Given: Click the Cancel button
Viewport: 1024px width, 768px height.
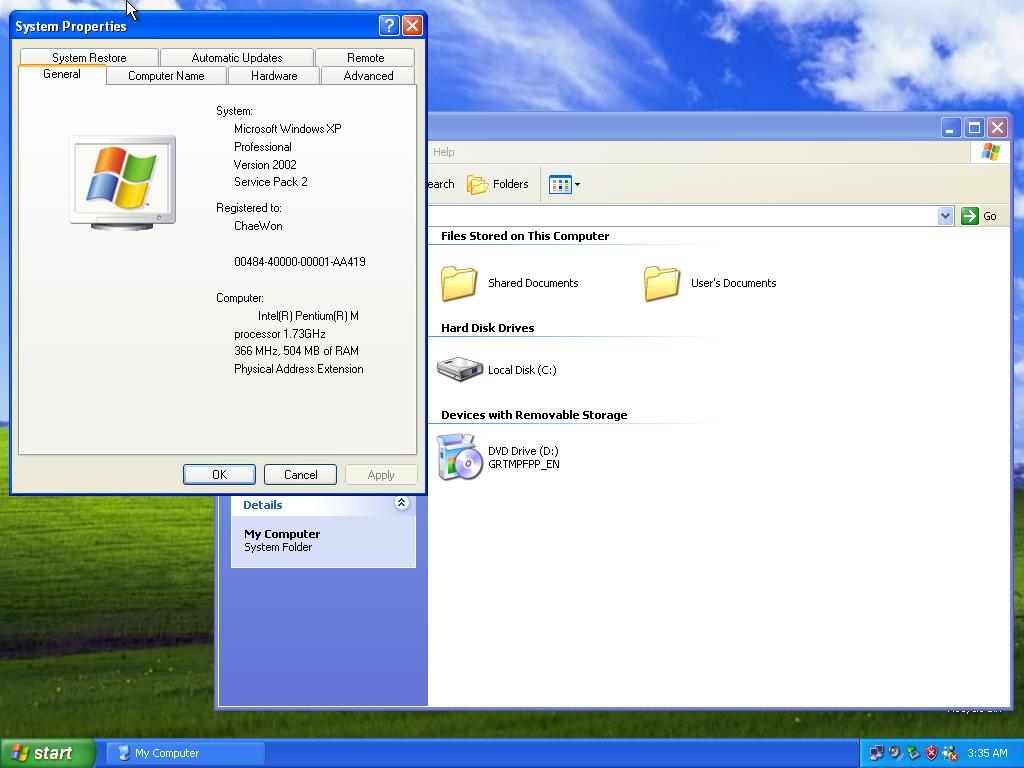Looking at the screenshot, I should (300, 475).
